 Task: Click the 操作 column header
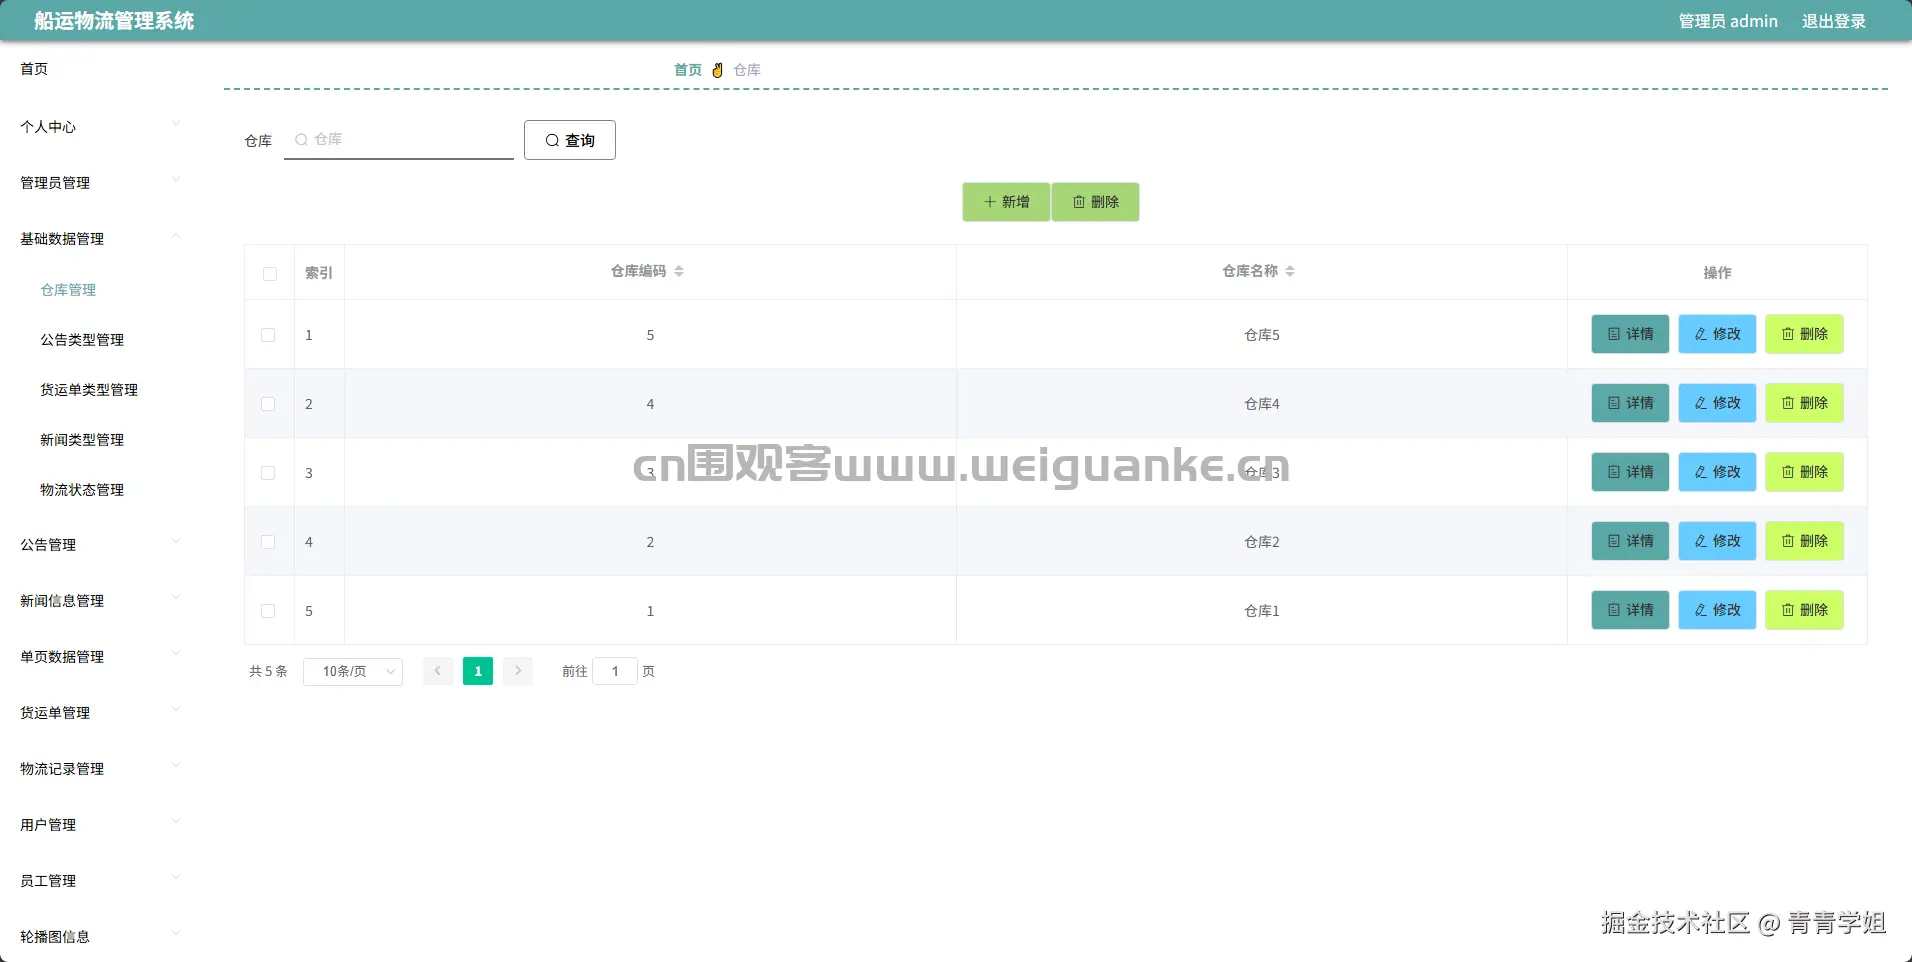(x=1717, y=272)
